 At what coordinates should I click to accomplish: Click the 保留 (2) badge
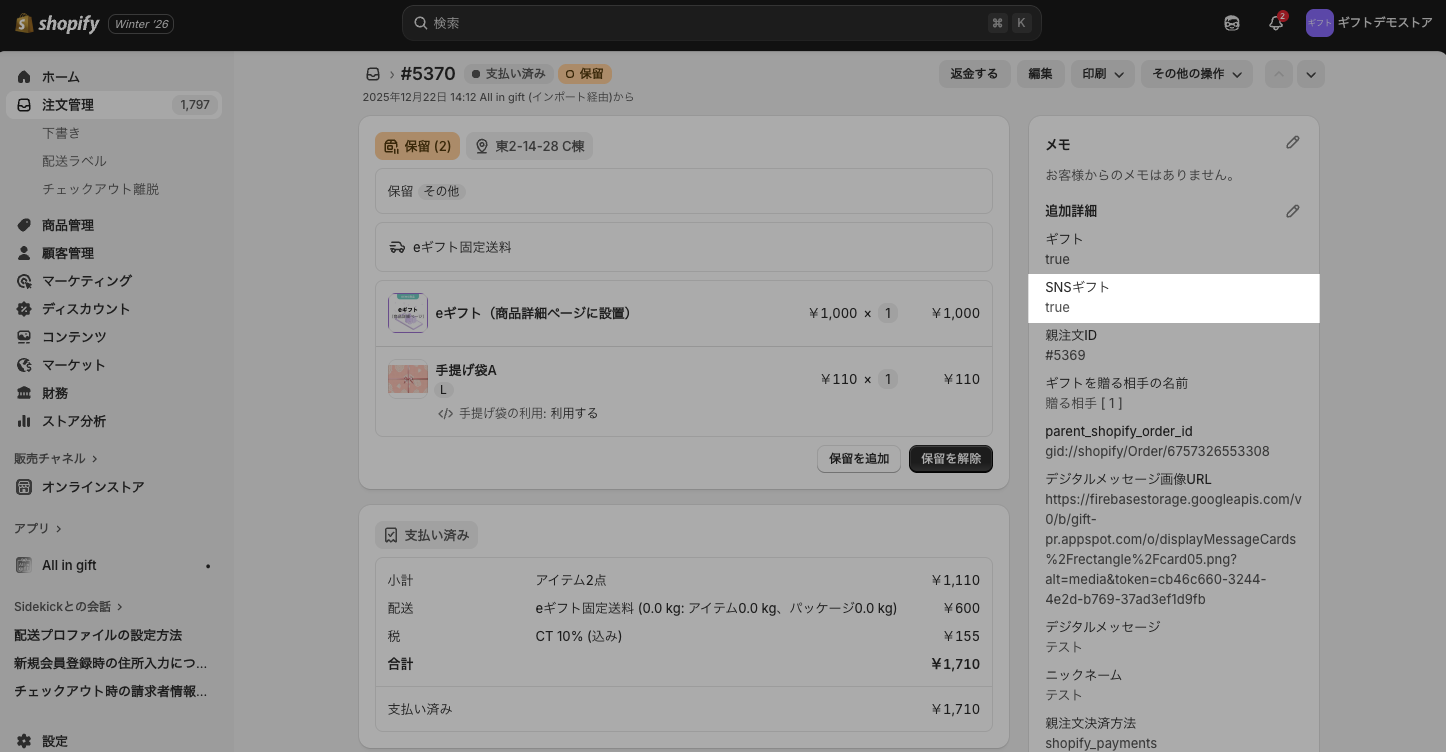[x=418, y=146]
